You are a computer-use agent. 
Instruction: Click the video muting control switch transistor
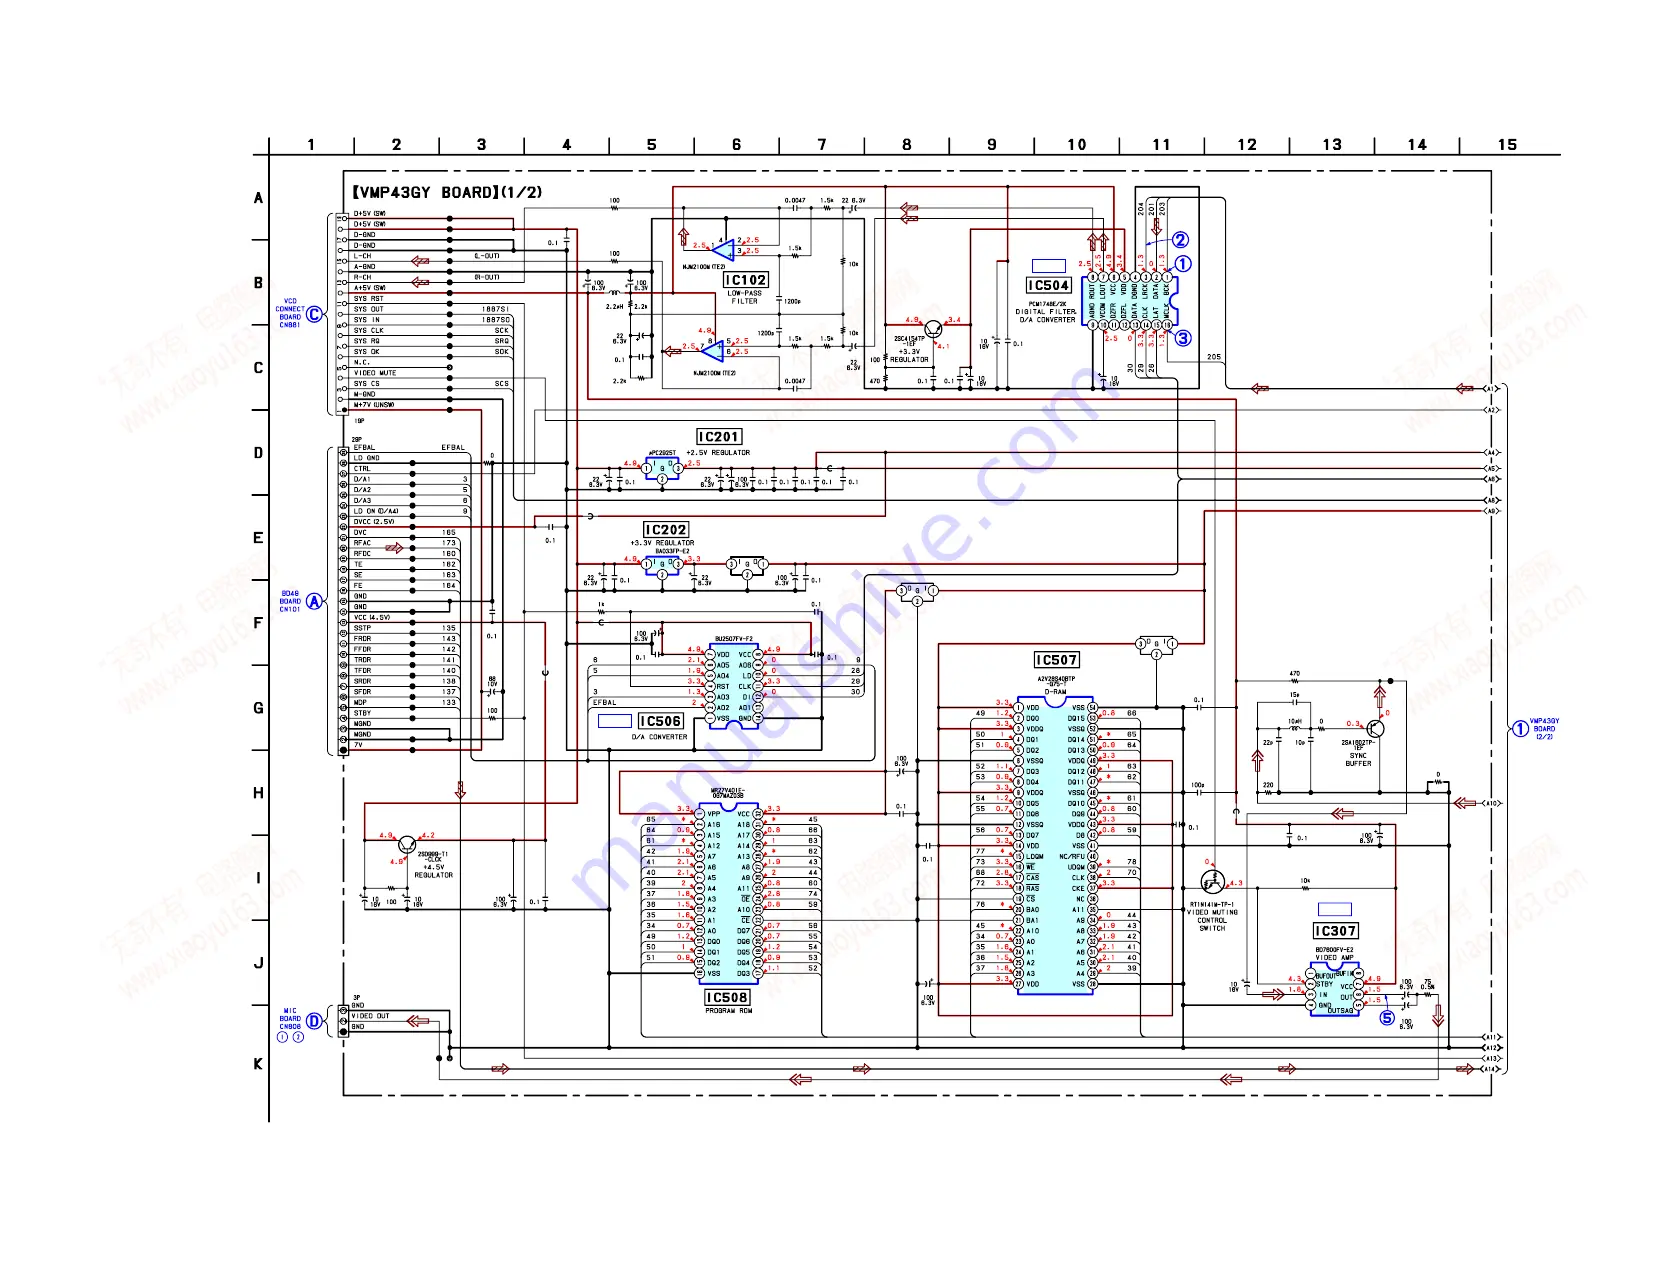[1212, 882]
